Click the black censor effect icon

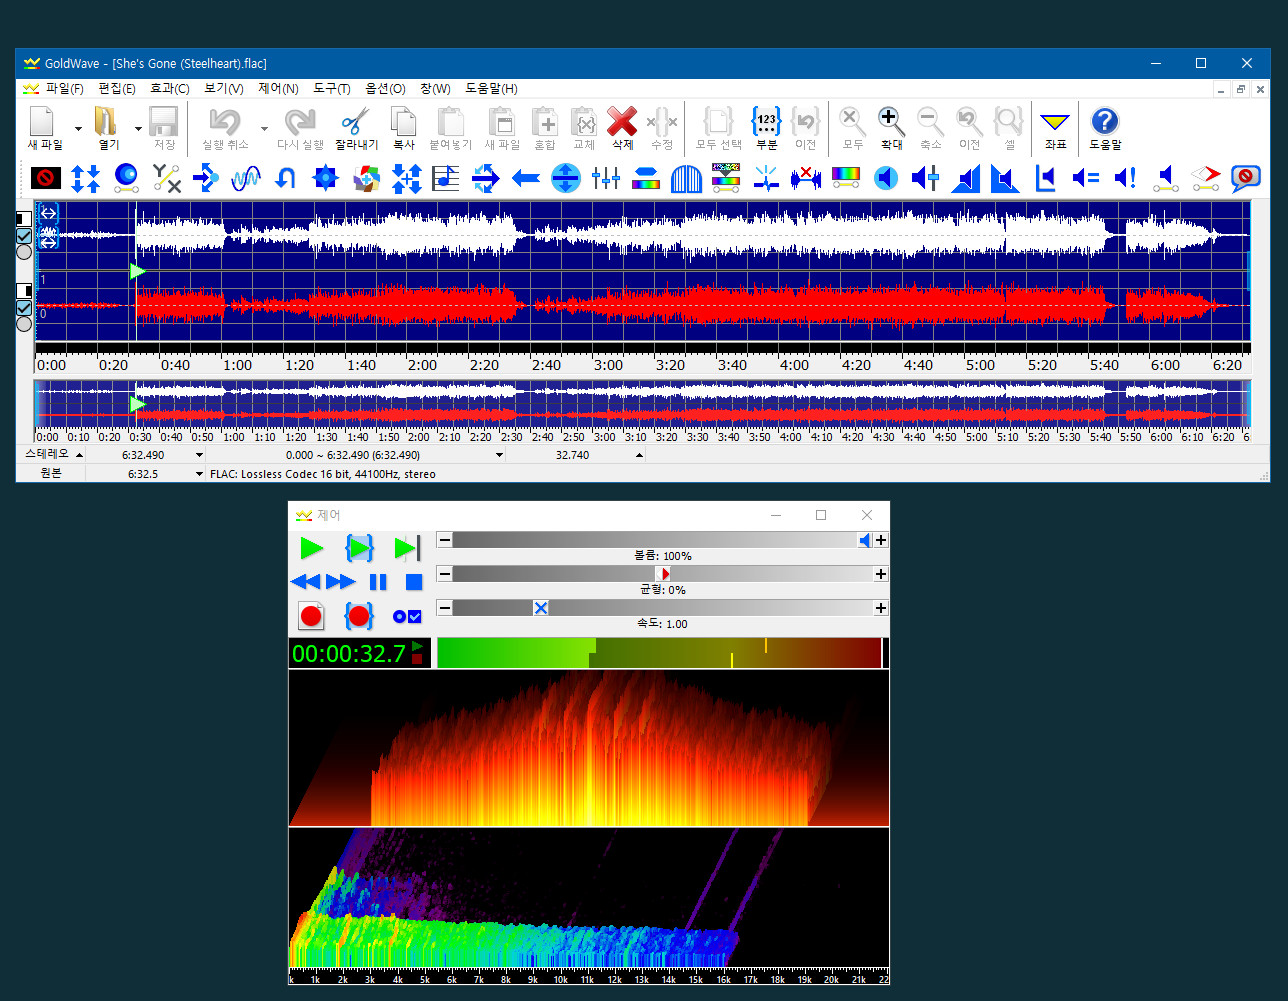click(x=46, y=179)
